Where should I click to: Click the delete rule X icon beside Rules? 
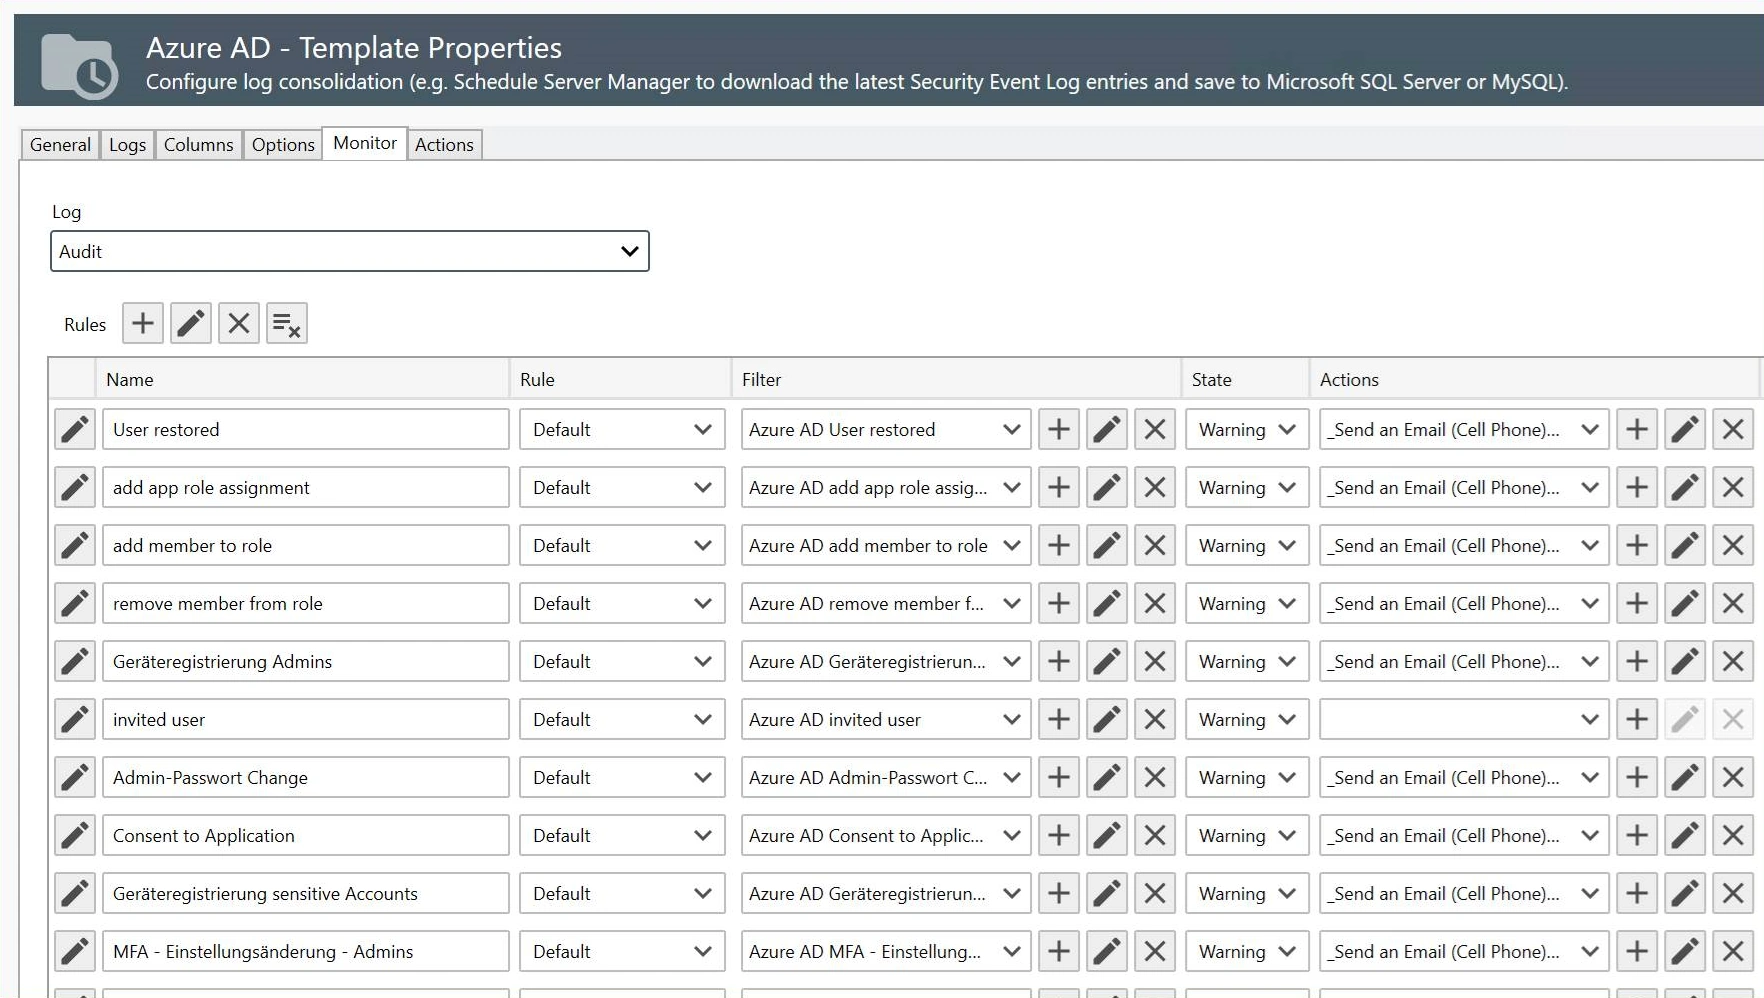point(239,323)
